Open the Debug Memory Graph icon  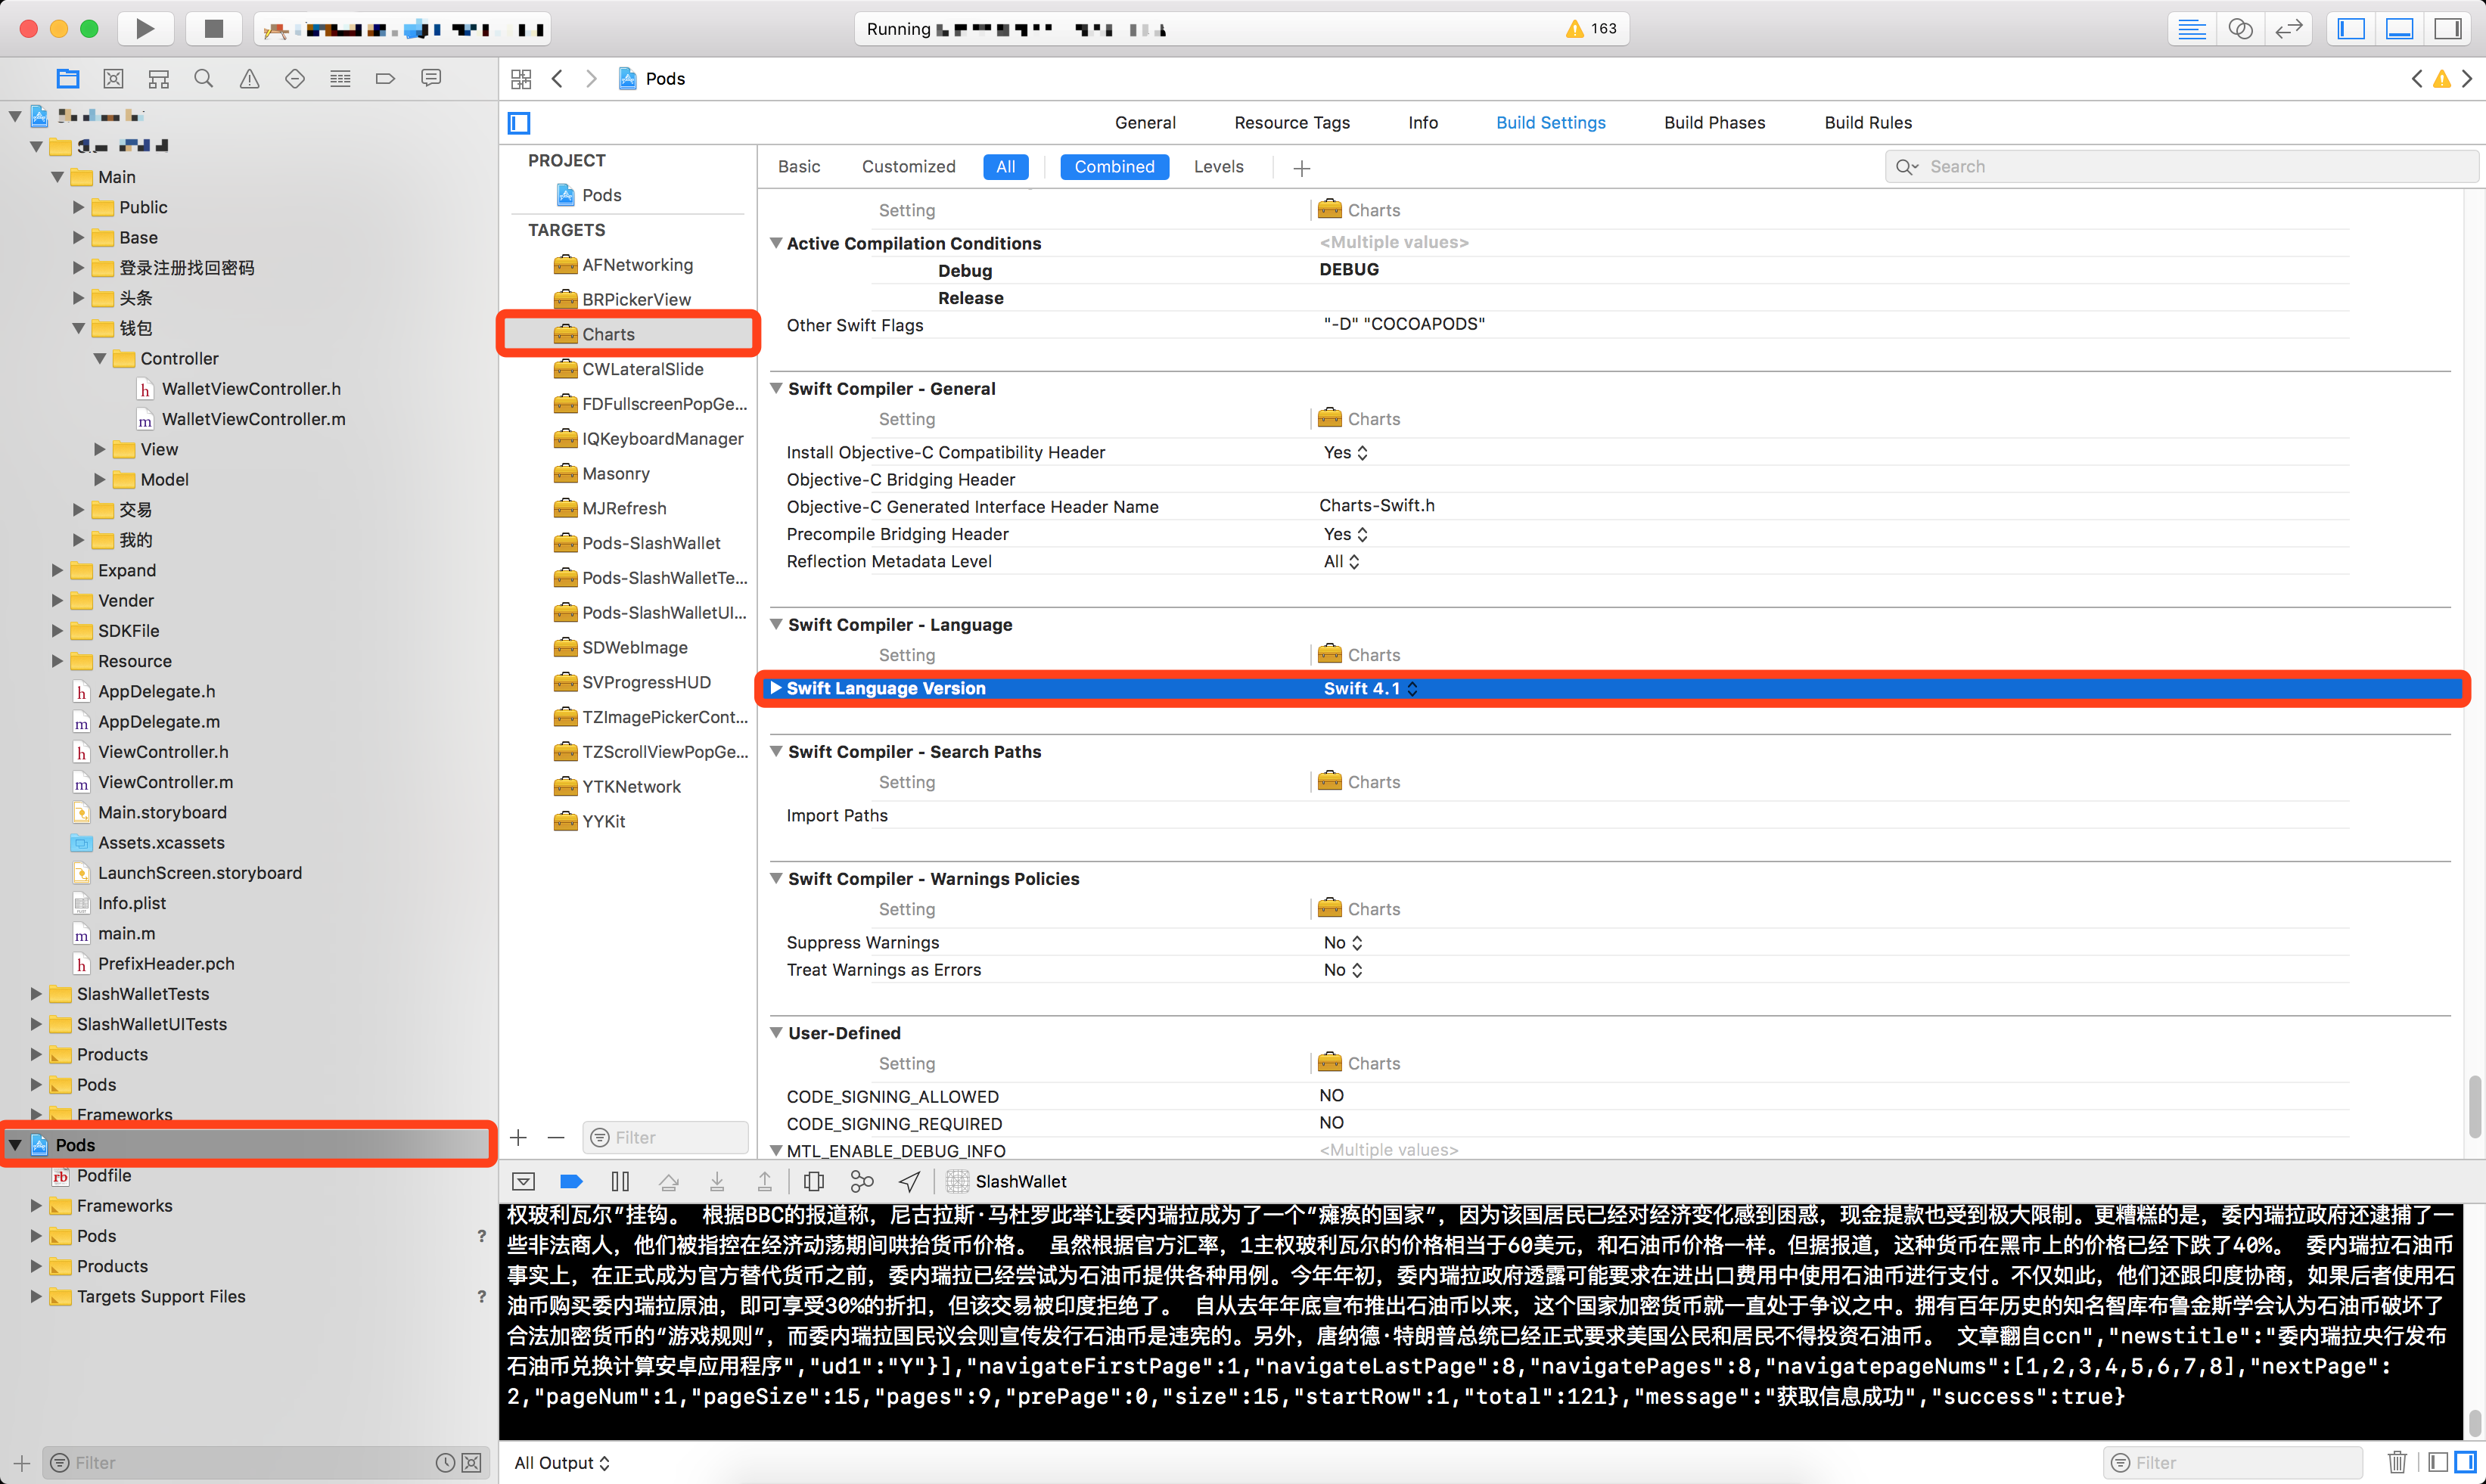861,1182
